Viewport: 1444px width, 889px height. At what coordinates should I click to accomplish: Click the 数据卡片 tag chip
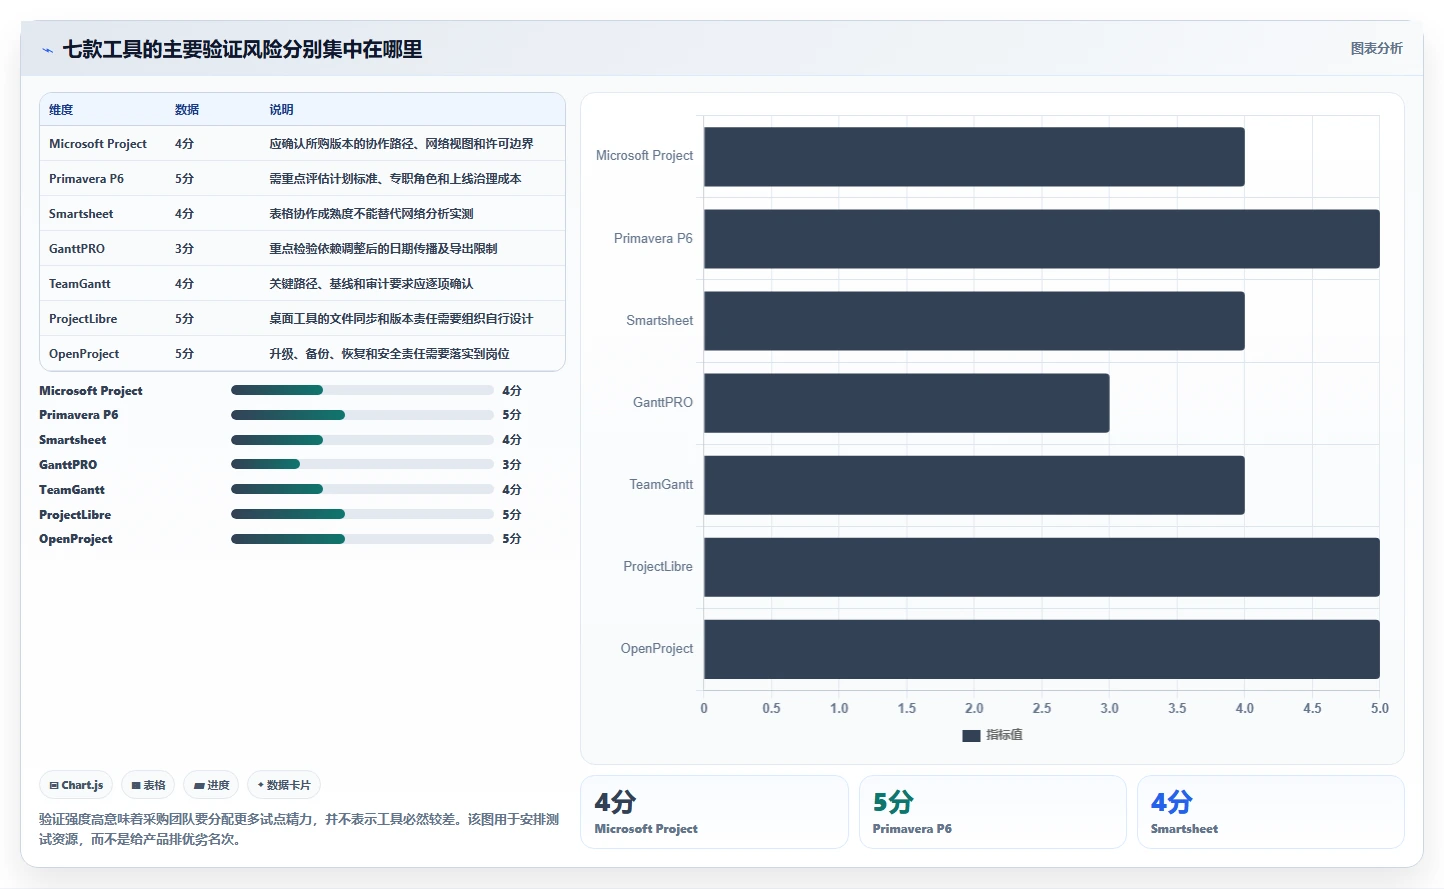coord(284,785)
